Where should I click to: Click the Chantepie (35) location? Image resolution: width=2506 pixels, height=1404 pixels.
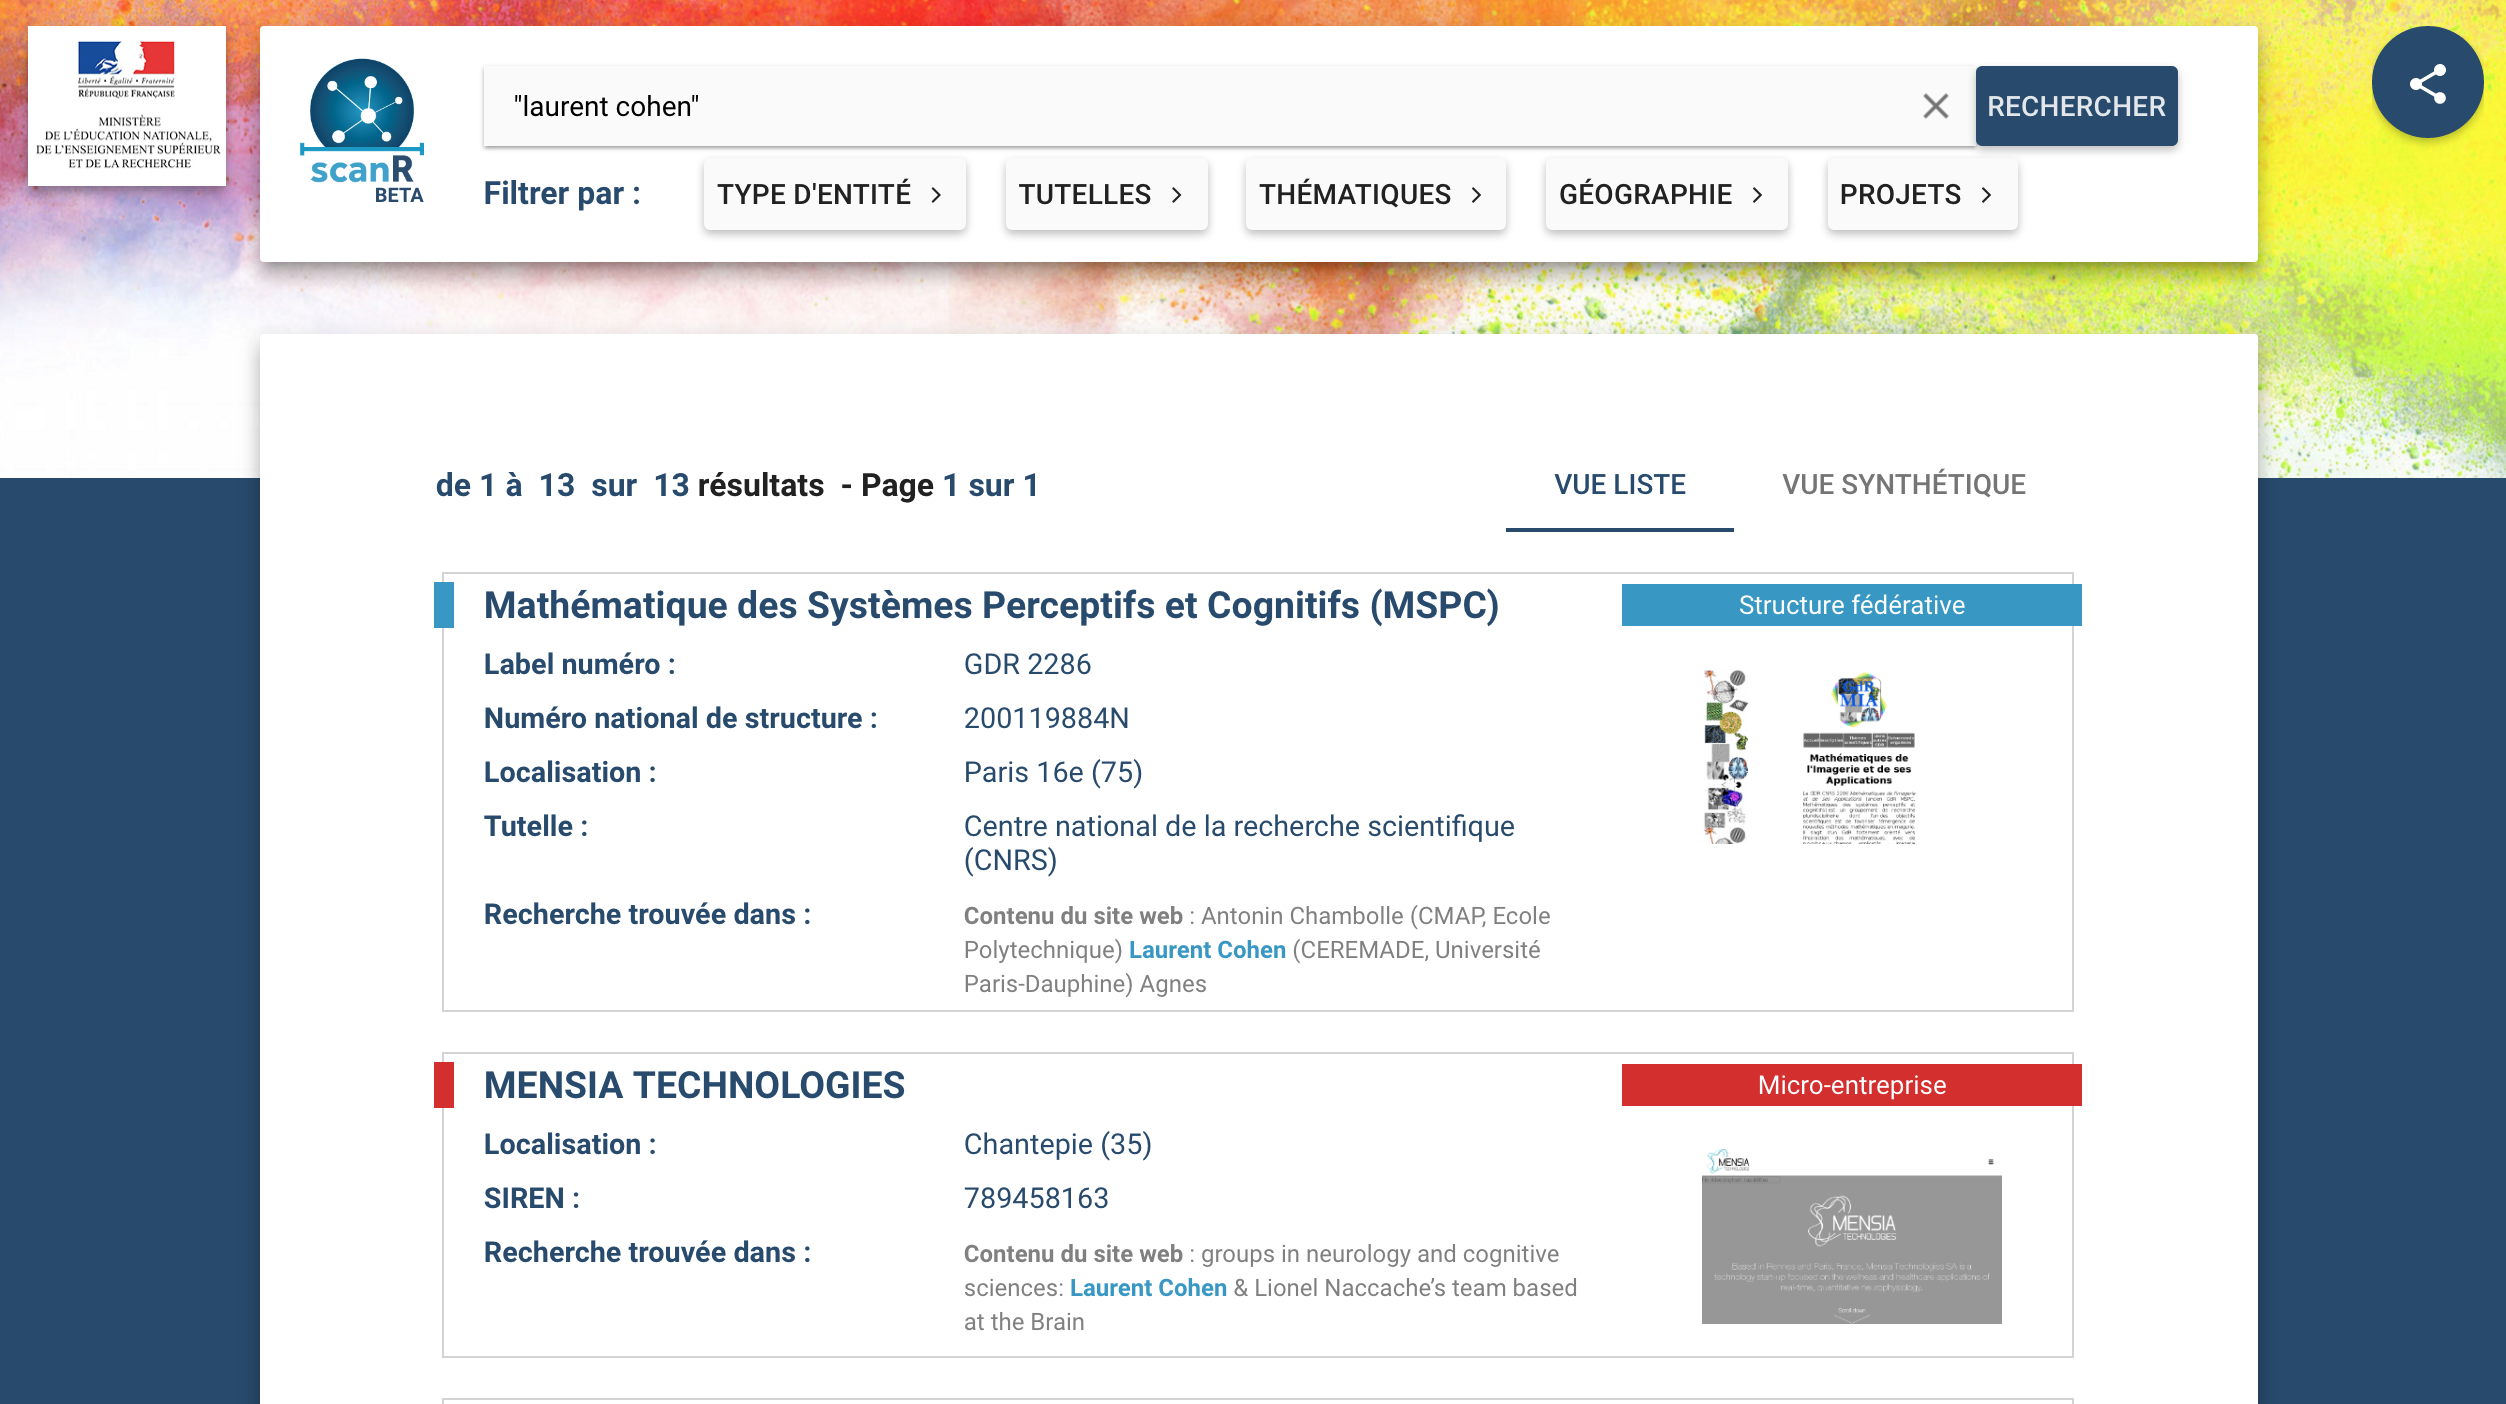click(x=1057, y=1144)
